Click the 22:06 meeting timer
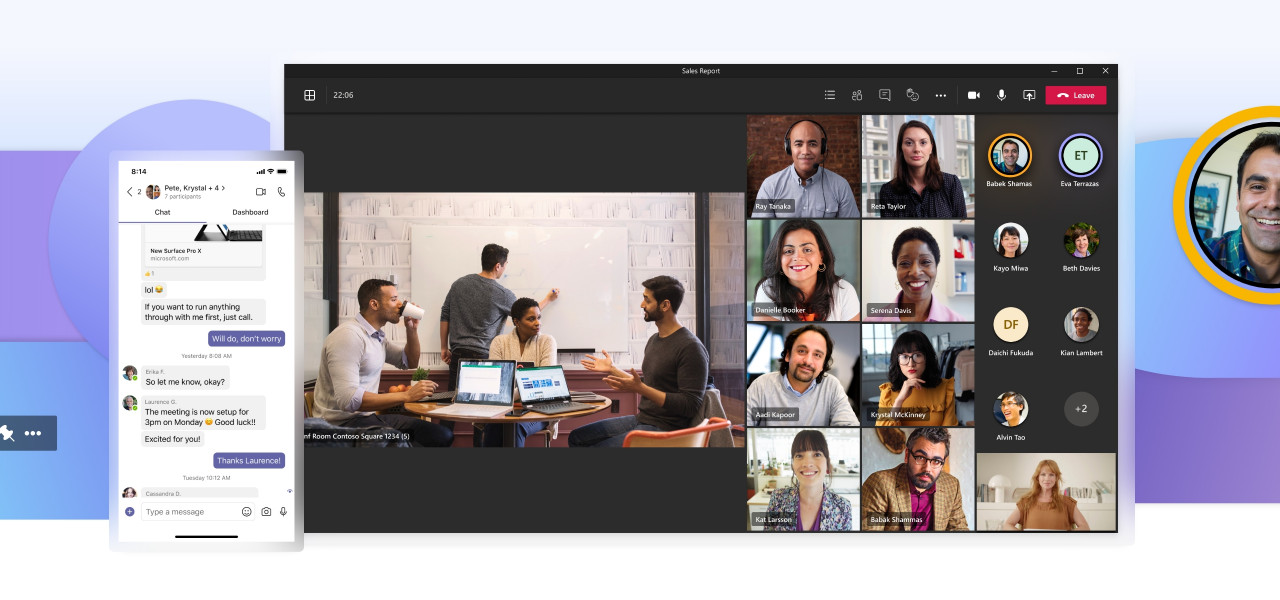The image size is (1280, 600). (343, 95)
